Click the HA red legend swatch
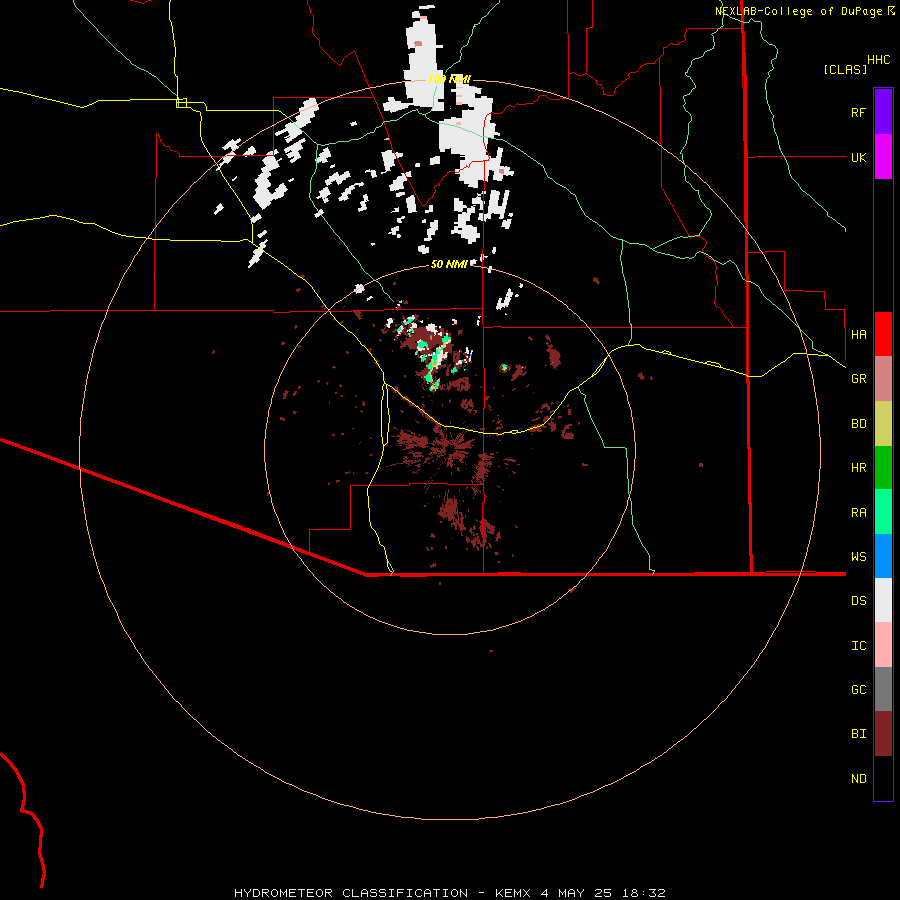900x900 pixels. pyautogui.click(x=883, y=334)
